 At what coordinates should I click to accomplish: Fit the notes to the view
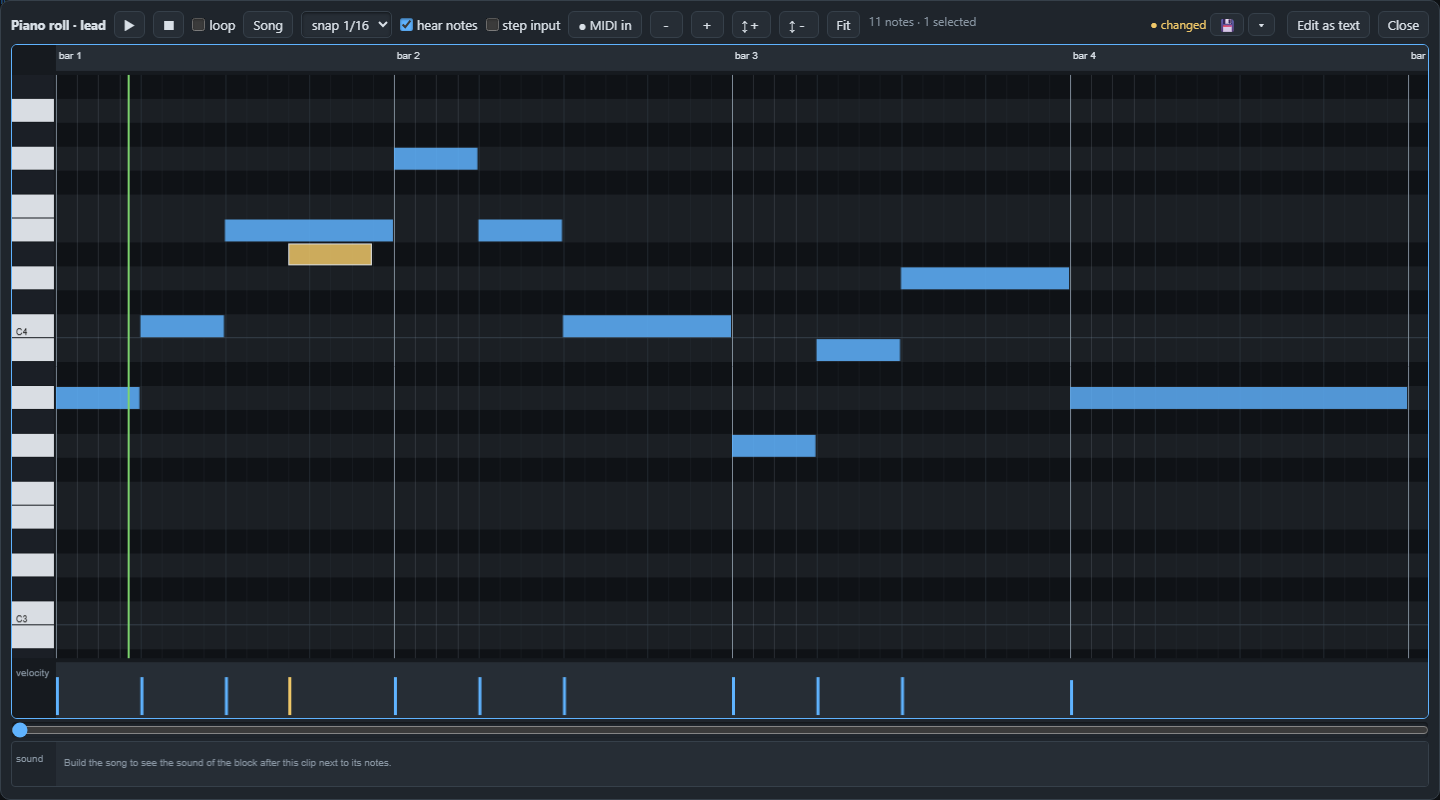coord(843,25)
